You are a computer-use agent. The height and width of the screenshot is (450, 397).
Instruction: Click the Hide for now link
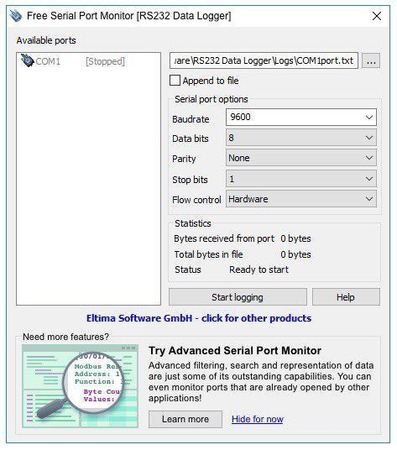(x=257, y=419)
